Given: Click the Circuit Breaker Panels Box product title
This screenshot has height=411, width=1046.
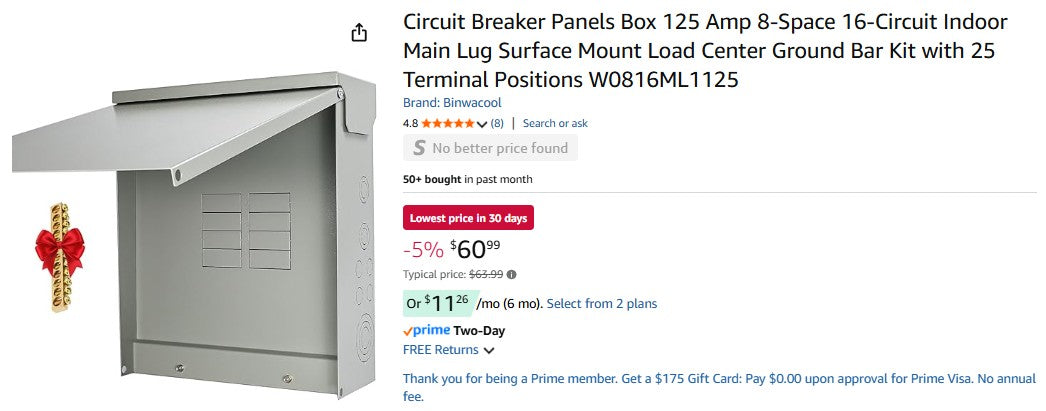Looking at the screenshot, I should click(705, 51).
